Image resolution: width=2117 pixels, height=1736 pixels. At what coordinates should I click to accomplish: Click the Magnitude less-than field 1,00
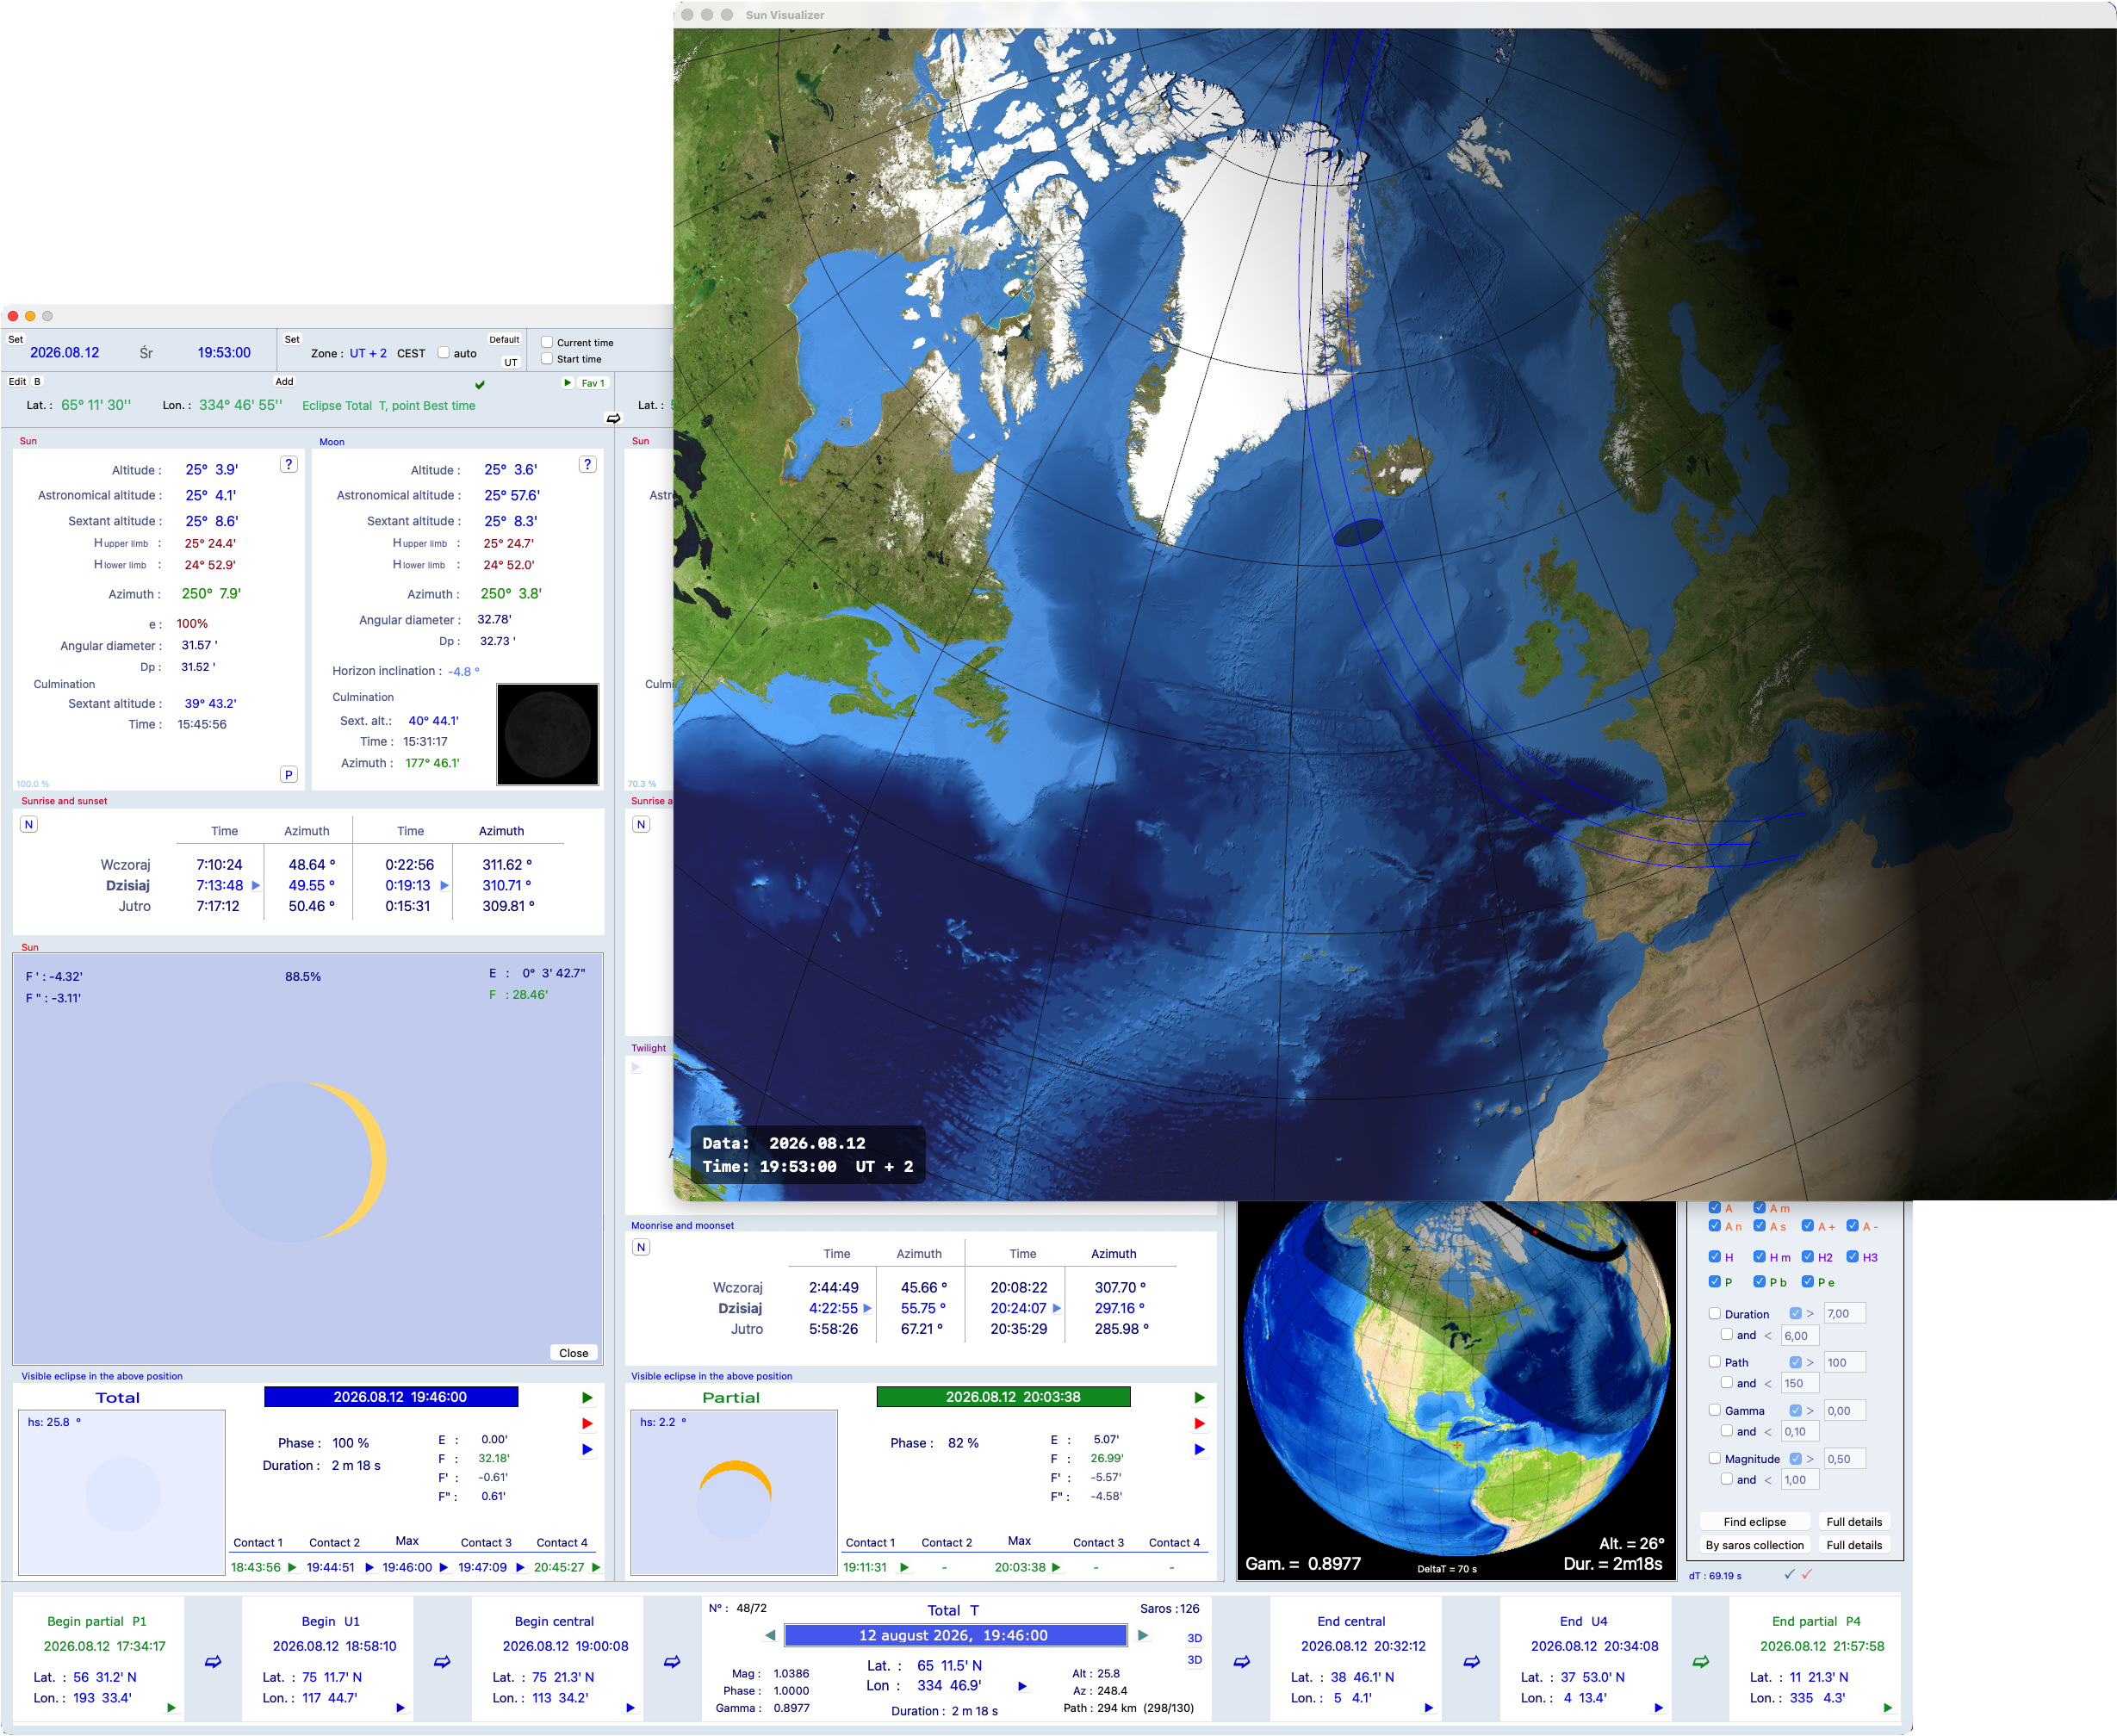pyautogui.click(x=1800, y=1479)
